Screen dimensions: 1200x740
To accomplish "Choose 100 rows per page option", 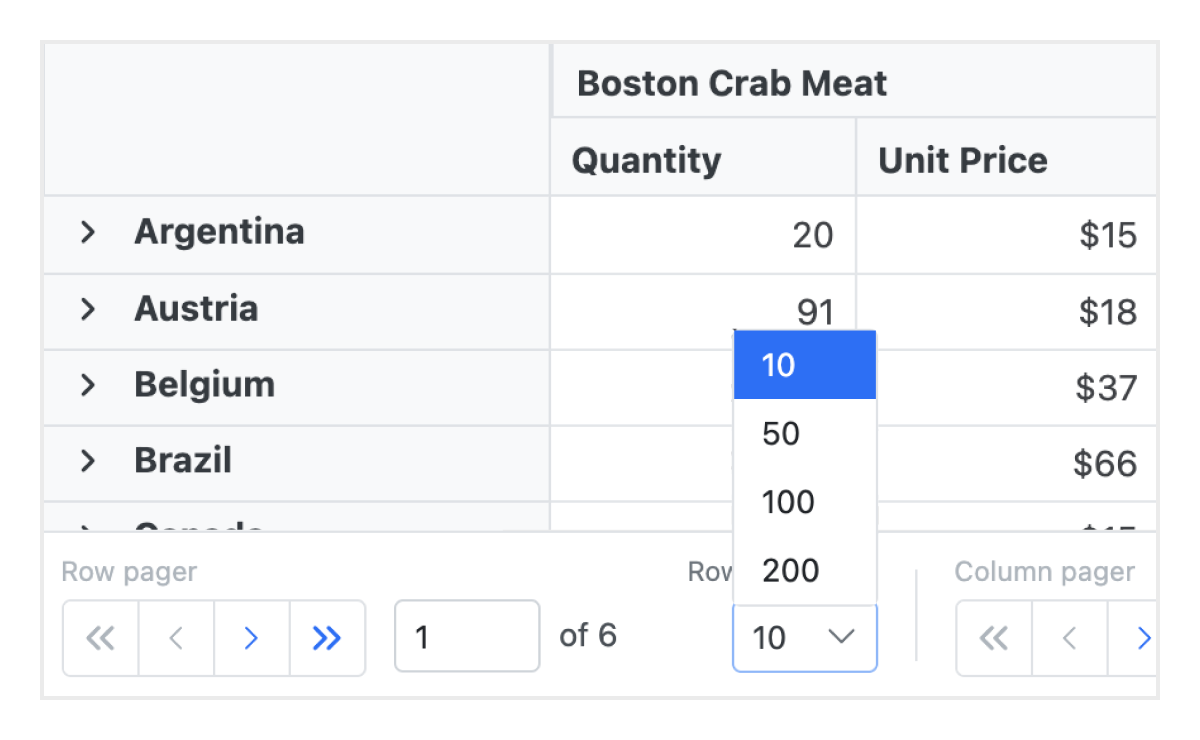I will 804,502.
